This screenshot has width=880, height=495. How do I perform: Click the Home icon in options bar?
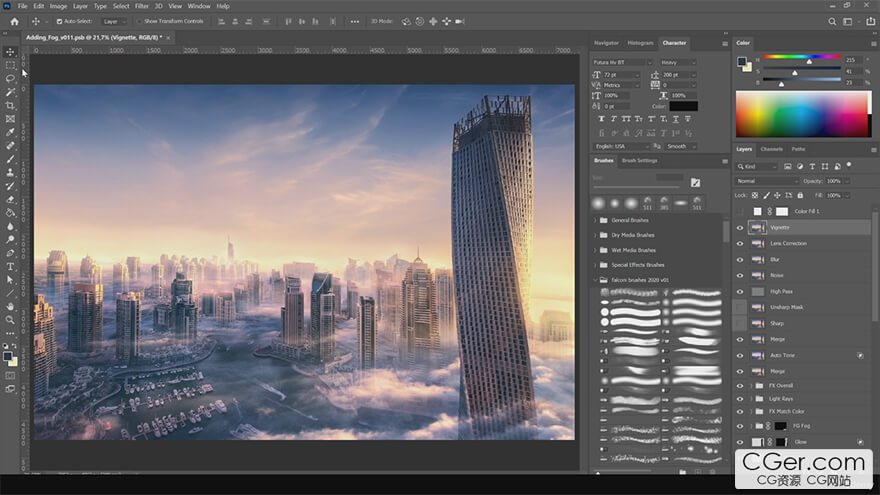tap(15, 21)
